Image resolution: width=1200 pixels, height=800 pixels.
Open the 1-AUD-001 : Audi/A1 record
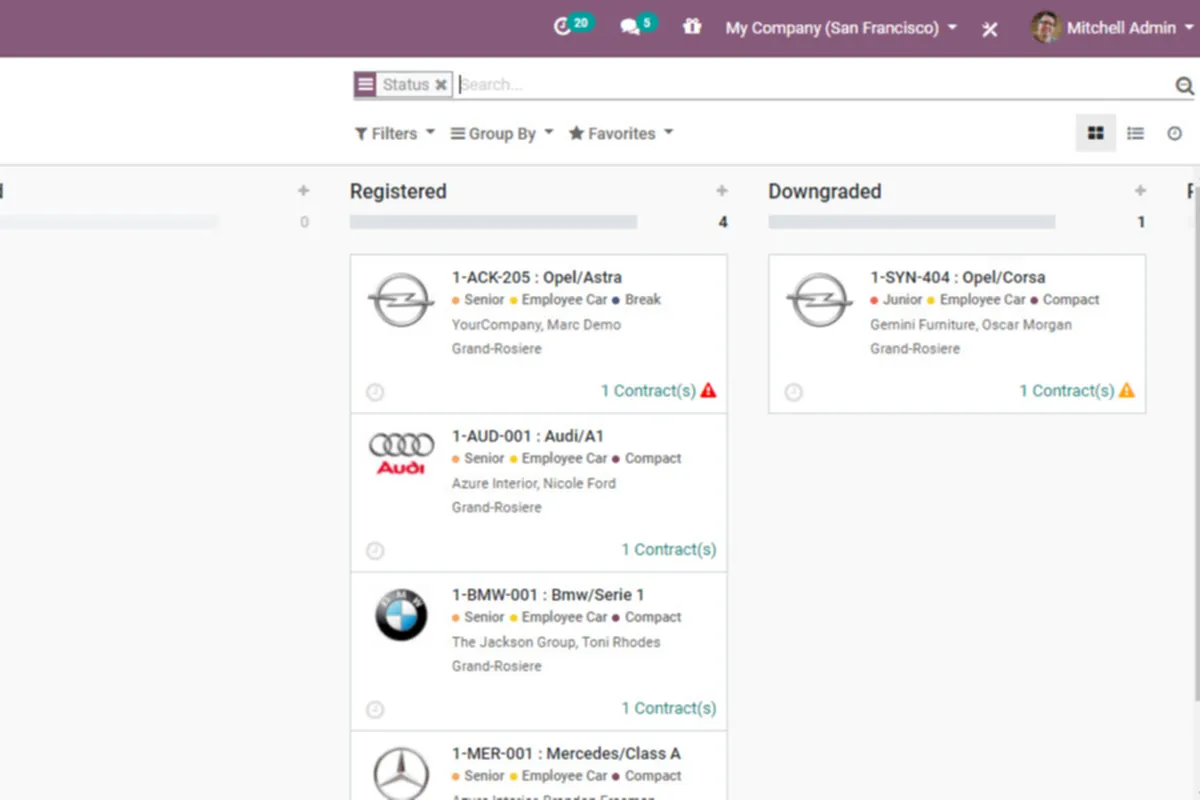528,436
